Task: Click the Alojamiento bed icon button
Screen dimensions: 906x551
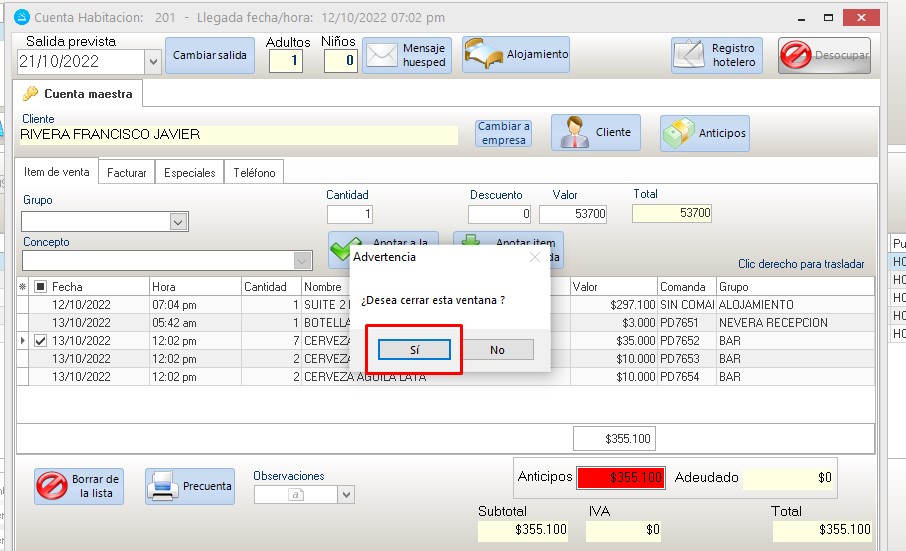Action: 485,55
